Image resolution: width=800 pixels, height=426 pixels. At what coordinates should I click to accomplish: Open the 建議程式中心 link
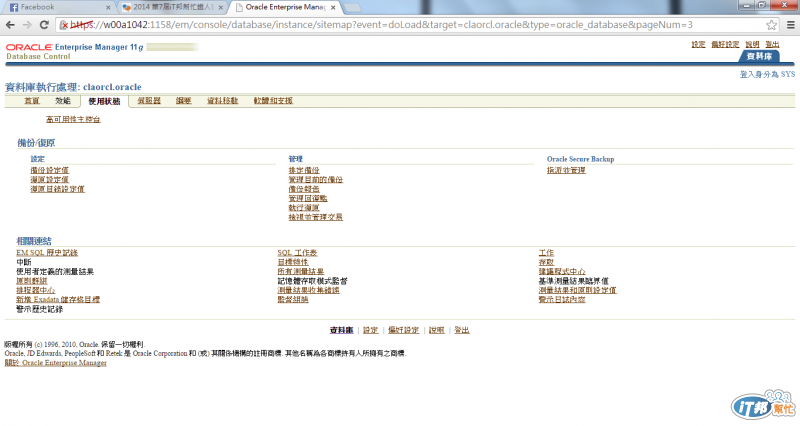click(562, 271)
